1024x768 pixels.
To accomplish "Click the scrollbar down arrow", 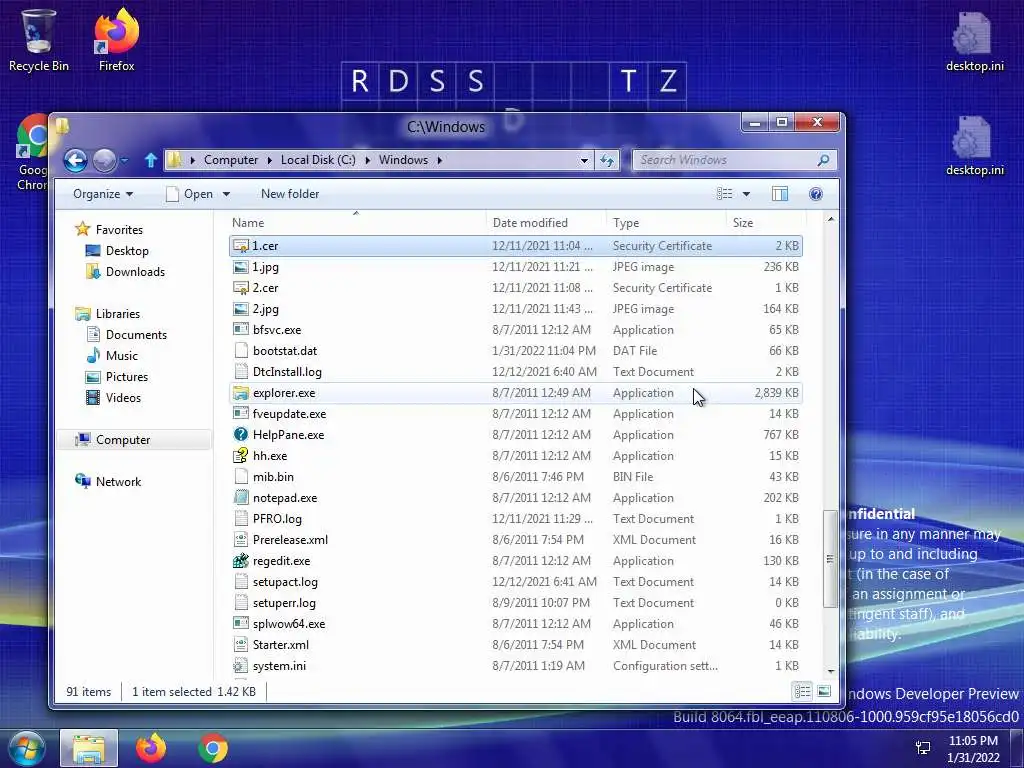I will (x=831, y=671).
